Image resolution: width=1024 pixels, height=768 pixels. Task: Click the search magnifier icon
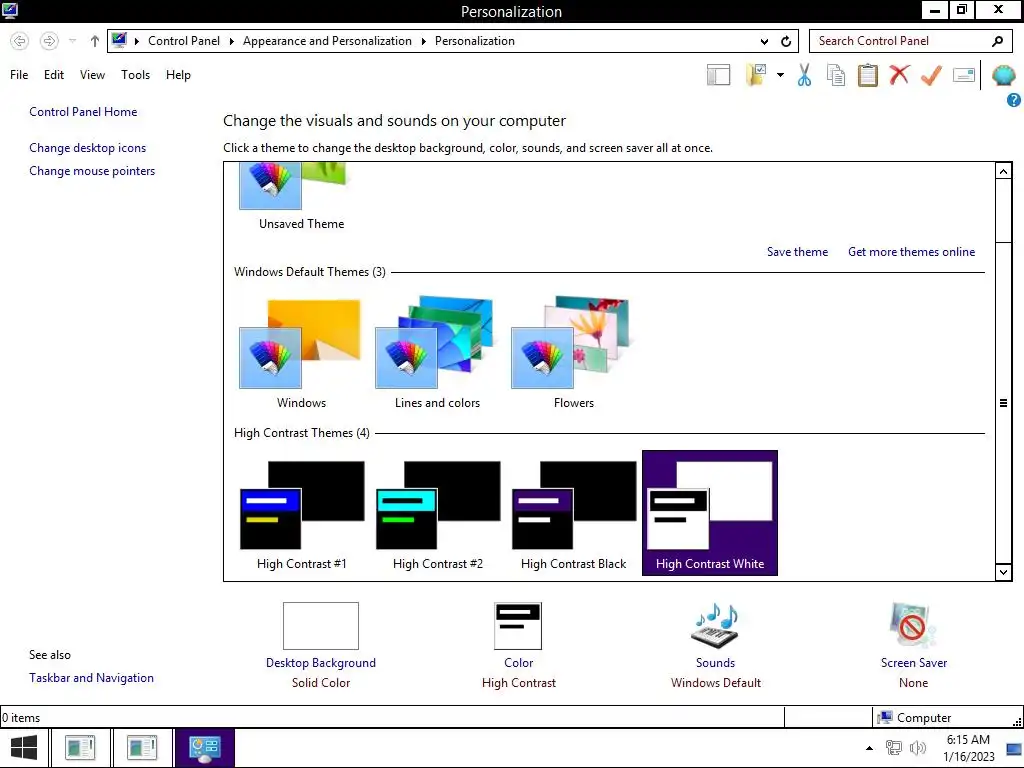[x=997, y=41]
